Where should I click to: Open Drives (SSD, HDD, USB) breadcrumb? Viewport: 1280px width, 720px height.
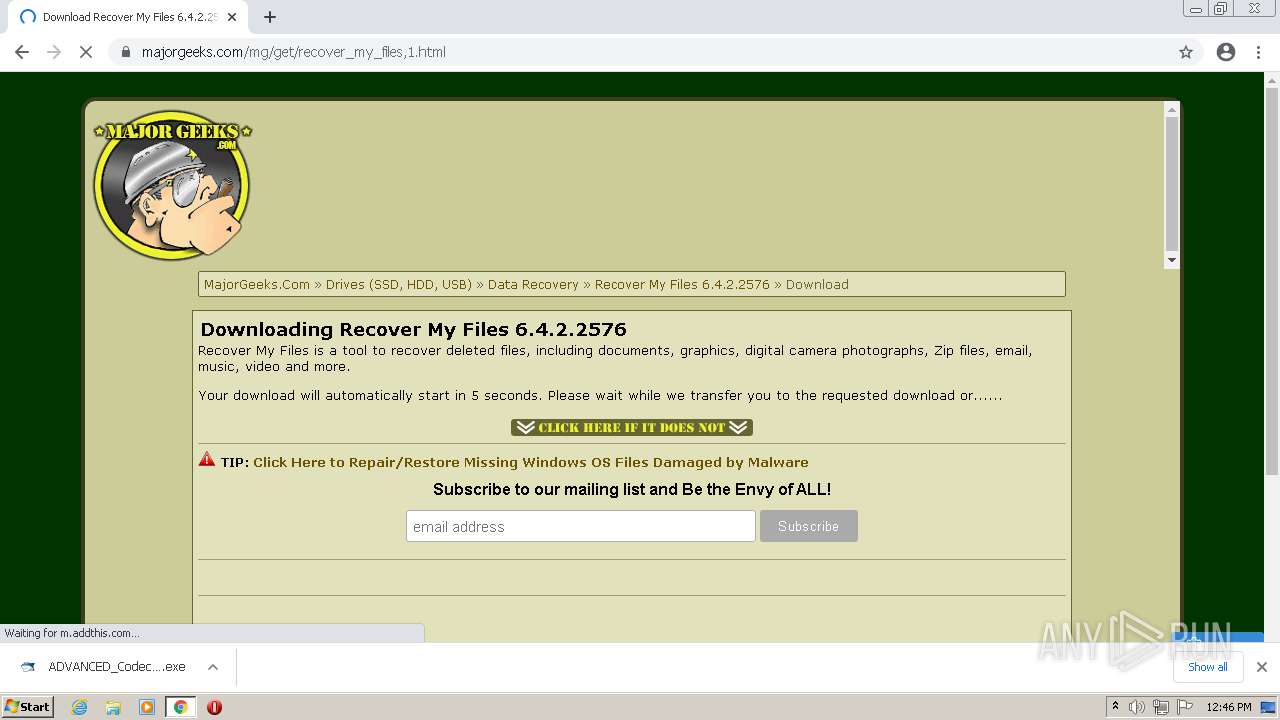398,285
